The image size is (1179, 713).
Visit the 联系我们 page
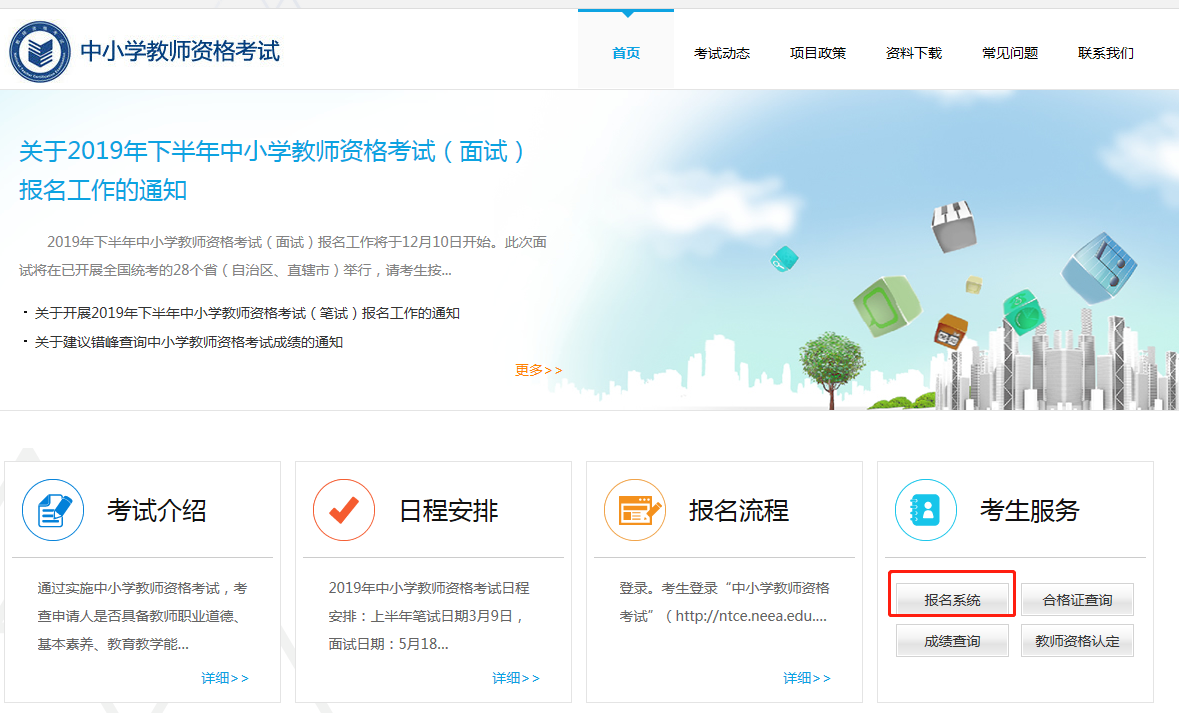[x=1105, y=53]
